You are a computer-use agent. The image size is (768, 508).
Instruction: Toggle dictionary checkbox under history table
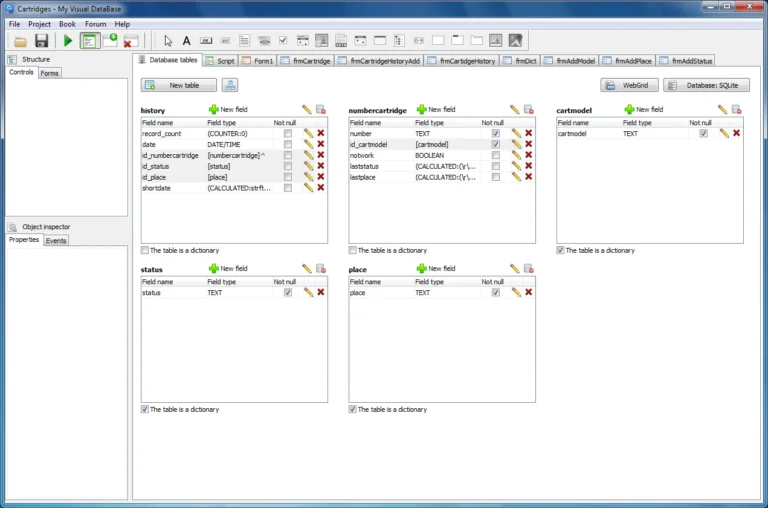coord(144,250)
